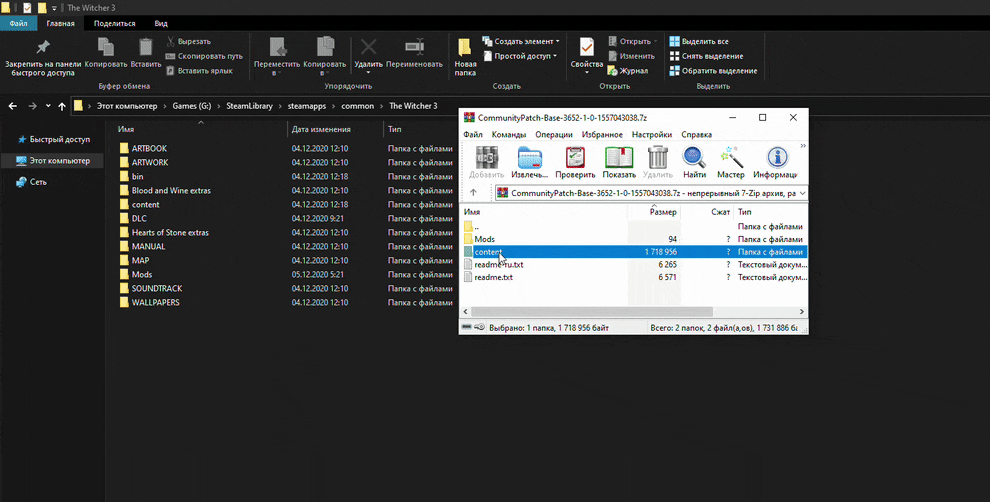Click Deselect (Снять выделение)
Image resolution: width=990 pixels, height=502 pixels.
point(707,56)
